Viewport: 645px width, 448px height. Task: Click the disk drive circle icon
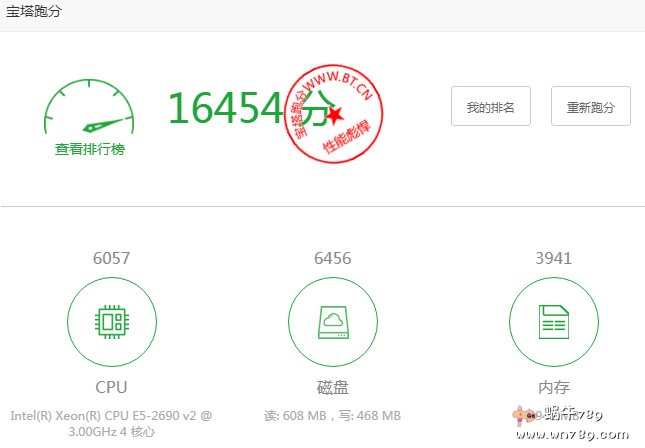coord(332,322)
